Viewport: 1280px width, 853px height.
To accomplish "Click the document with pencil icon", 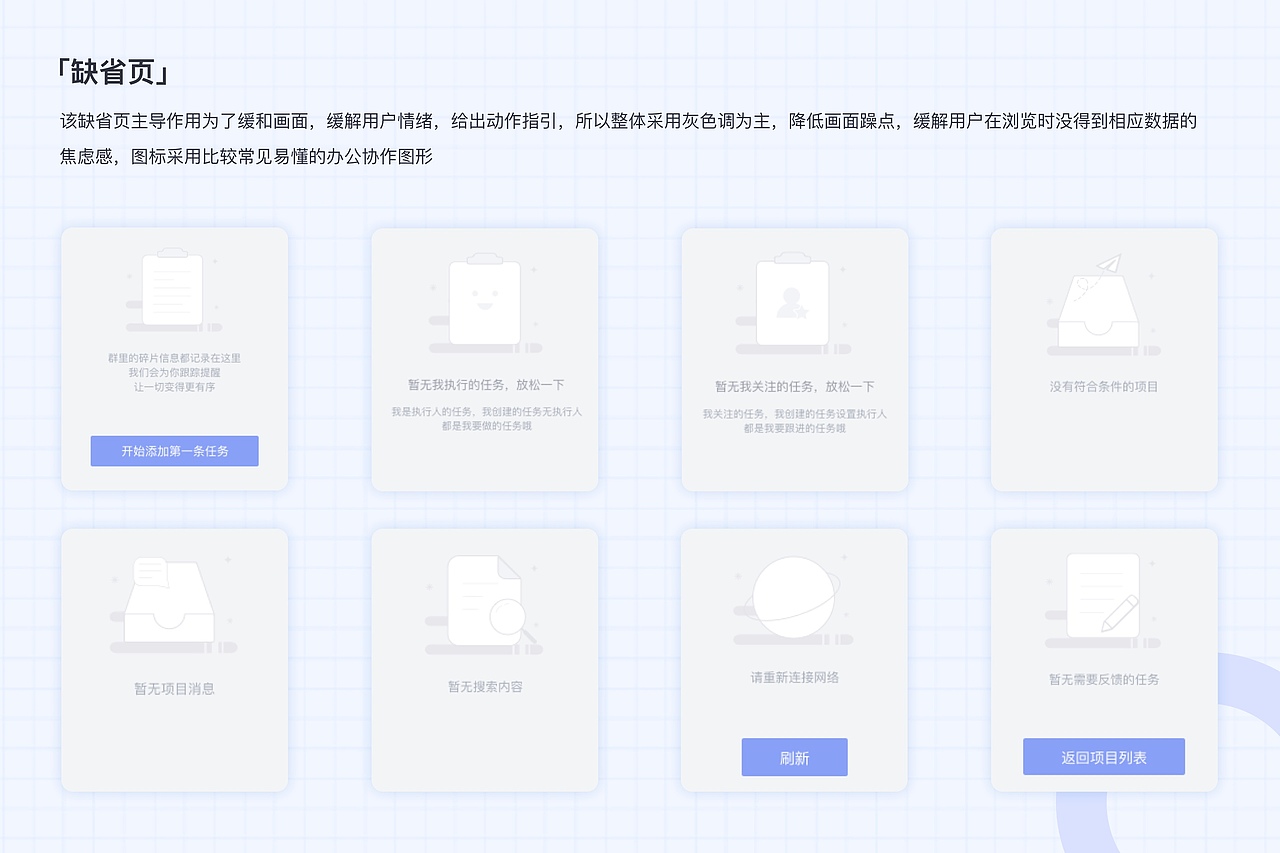I will point(1104,595).
